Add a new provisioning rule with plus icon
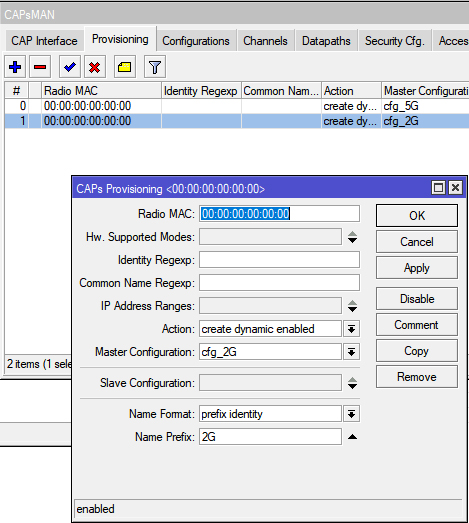This screenshot has width=469, height=523. pos(15,67)
